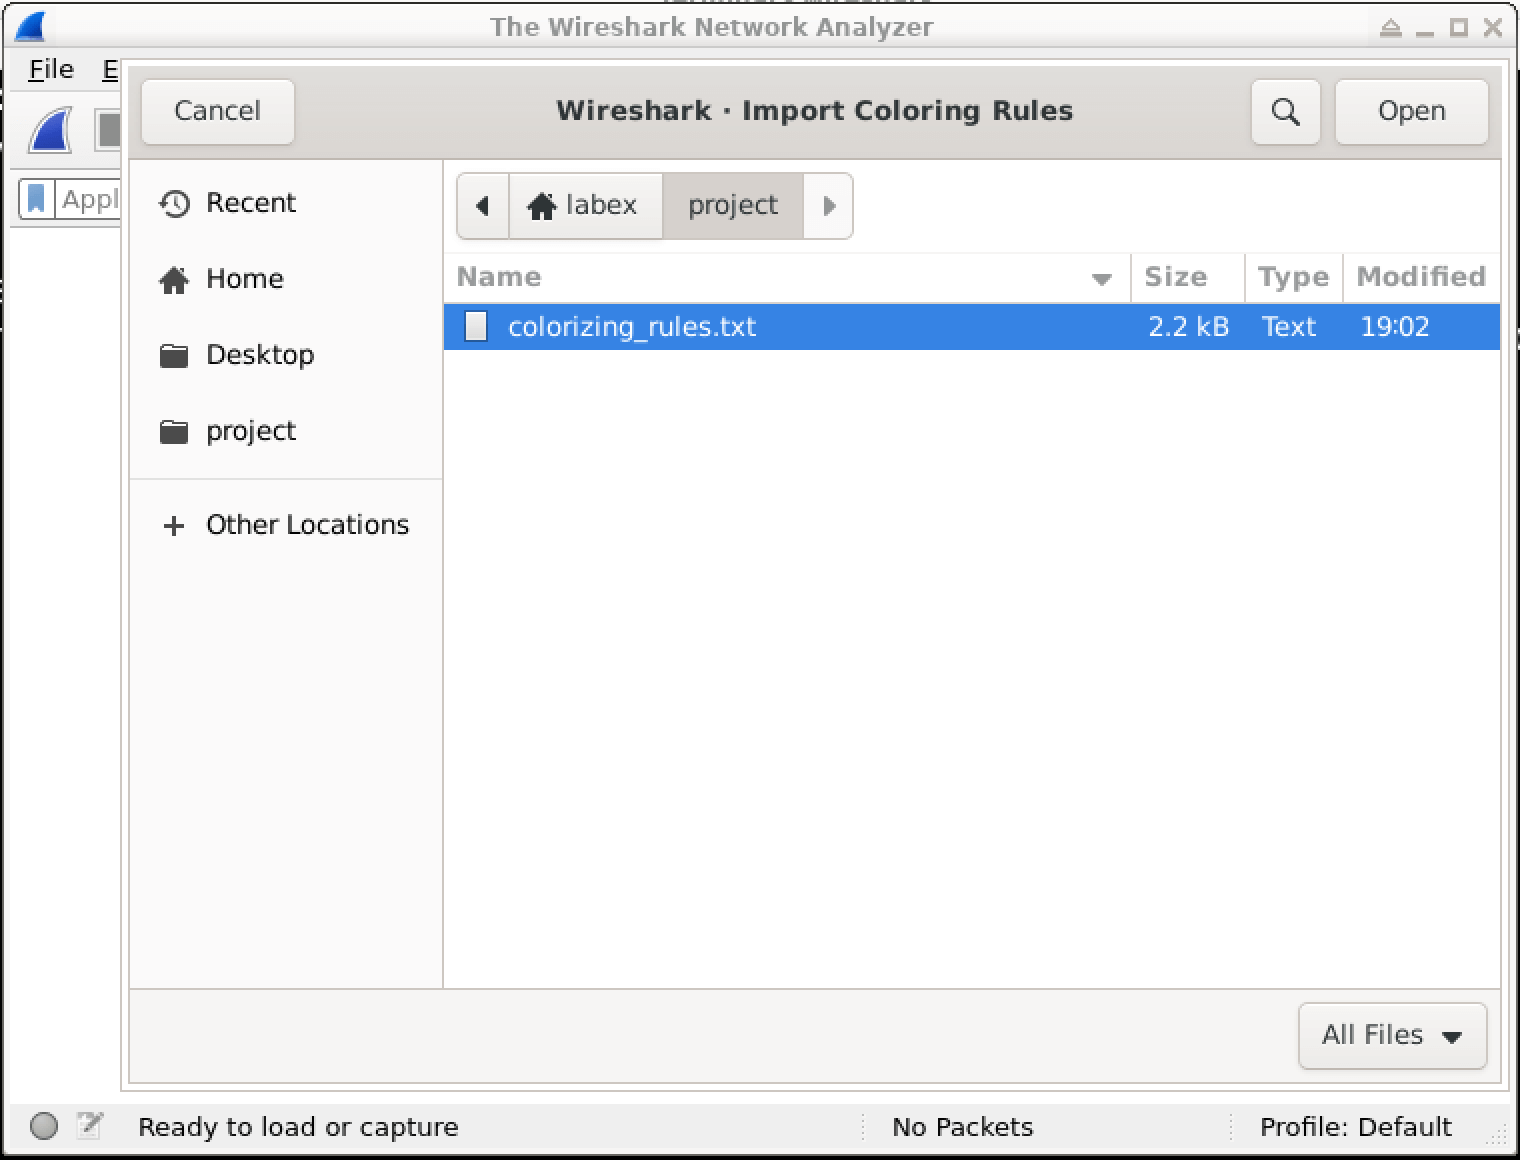Open the Desktop folder shortcut
This screenshot has width=1520, height=1160.
click(x=259, y=355)
